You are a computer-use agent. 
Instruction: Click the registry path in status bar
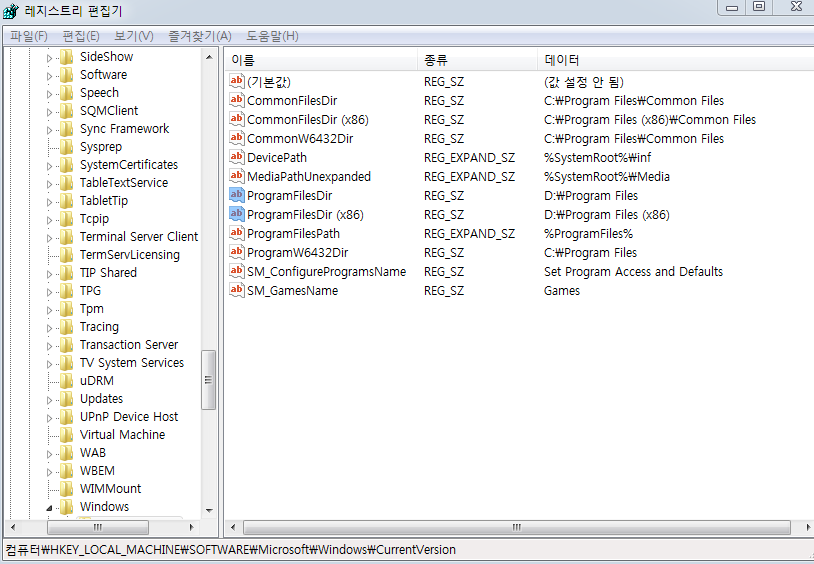point(231,549)
